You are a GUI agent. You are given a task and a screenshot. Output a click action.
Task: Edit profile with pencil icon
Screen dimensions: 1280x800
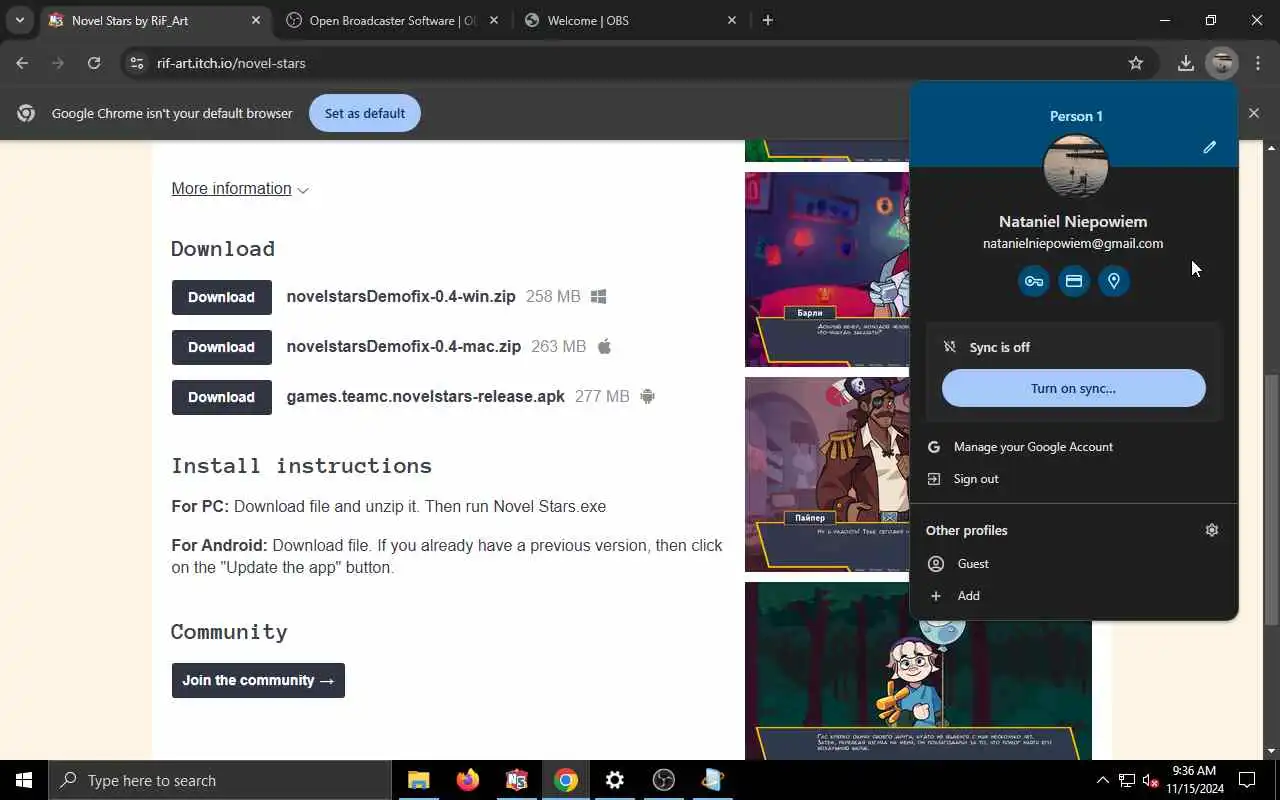tap(1209, 147)
